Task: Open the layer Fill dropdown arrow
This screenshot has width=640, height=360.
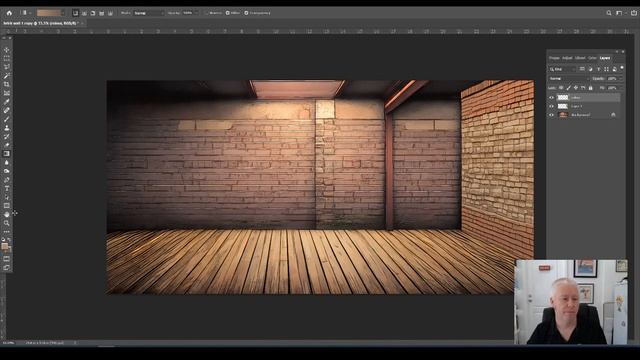Action: tap(621, 88)
